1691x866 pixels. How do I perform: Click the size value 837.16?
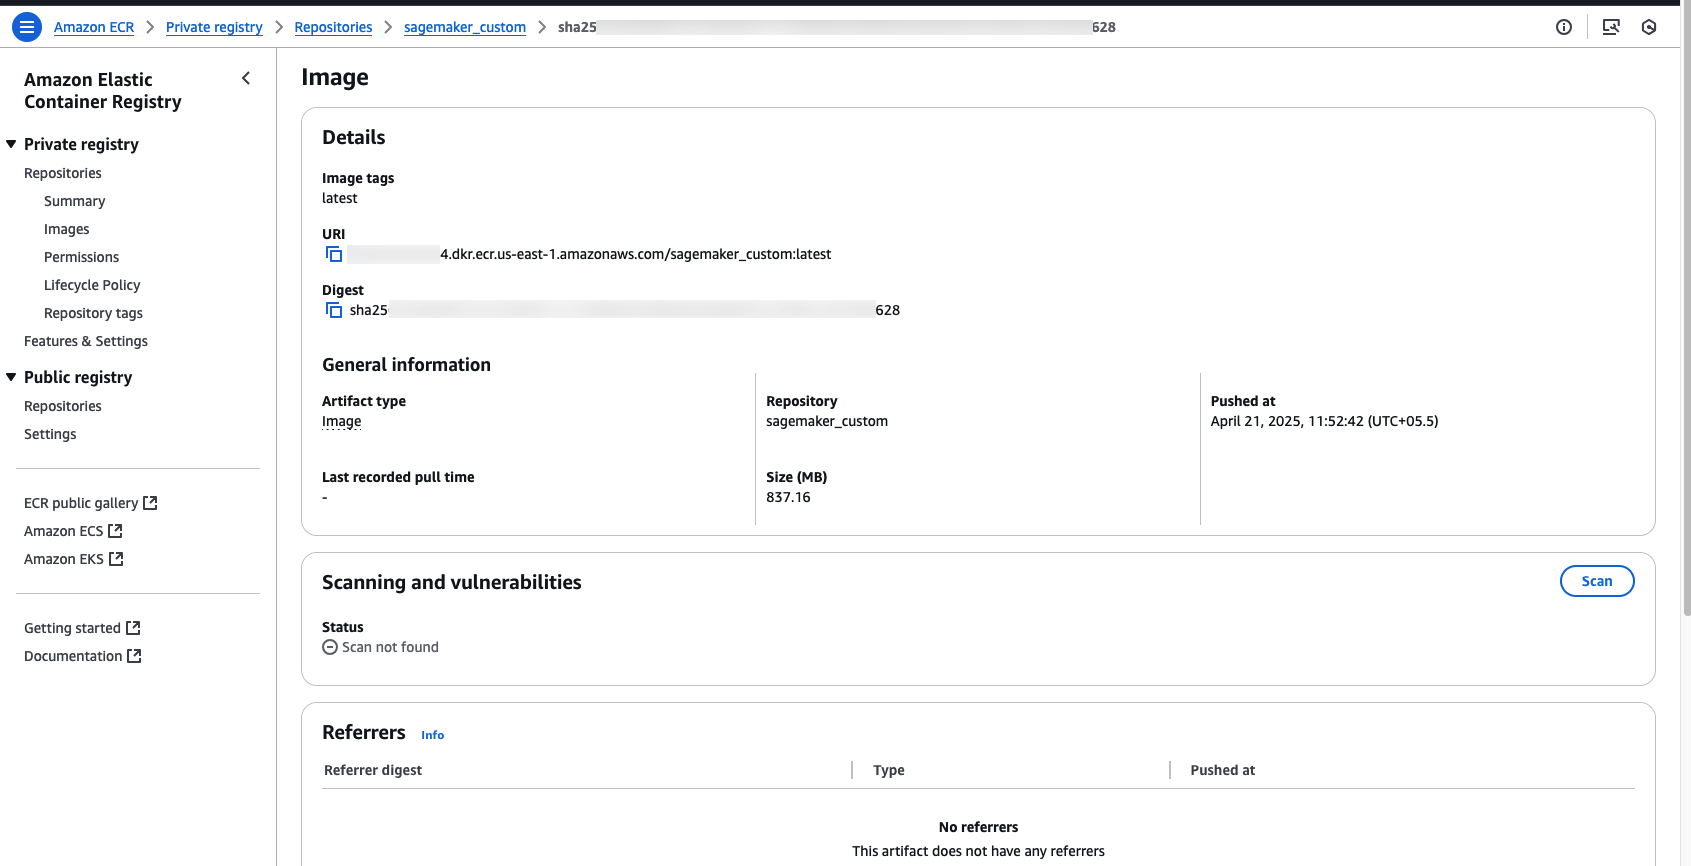coord(788,497)
